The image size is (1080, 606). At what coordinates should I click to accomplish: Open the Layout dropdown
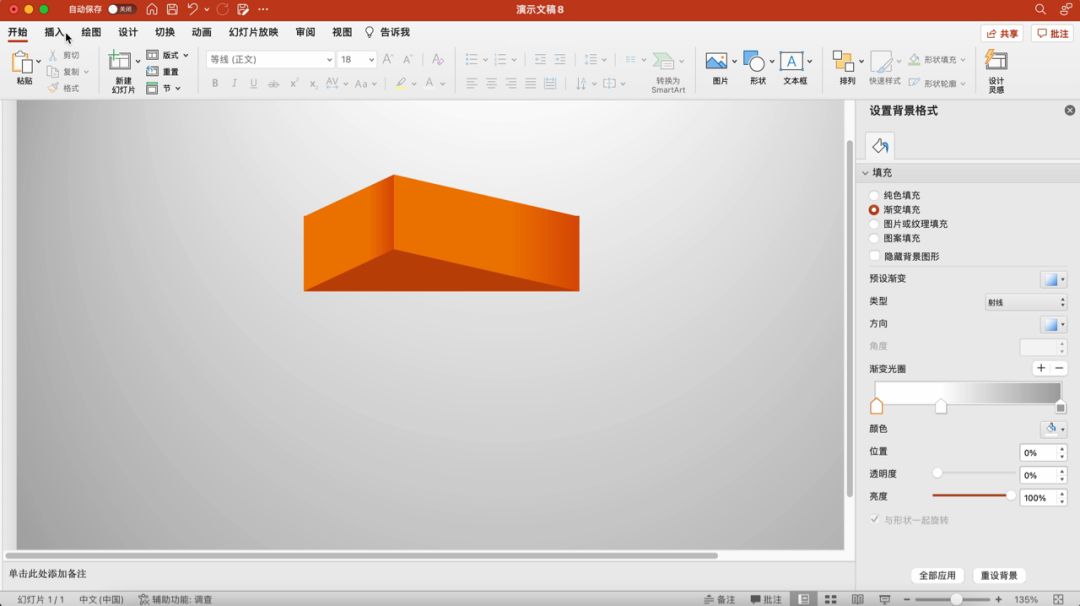167,55
